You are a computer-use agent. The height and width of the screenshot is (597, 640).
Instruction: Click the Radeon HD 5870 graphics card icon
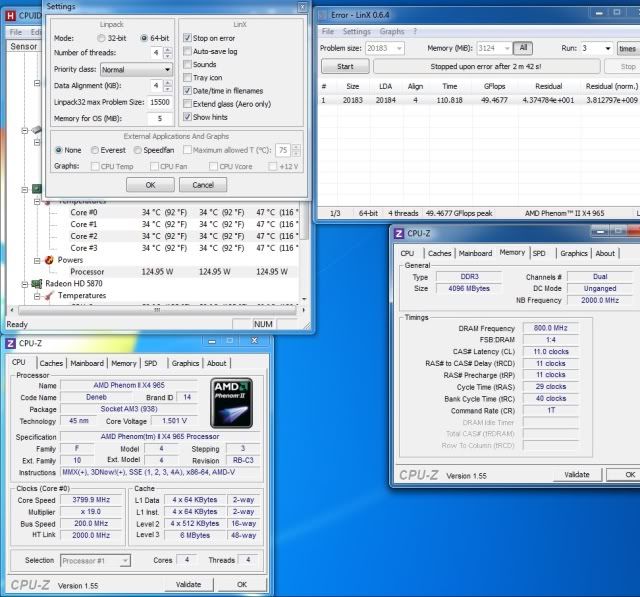37,284
